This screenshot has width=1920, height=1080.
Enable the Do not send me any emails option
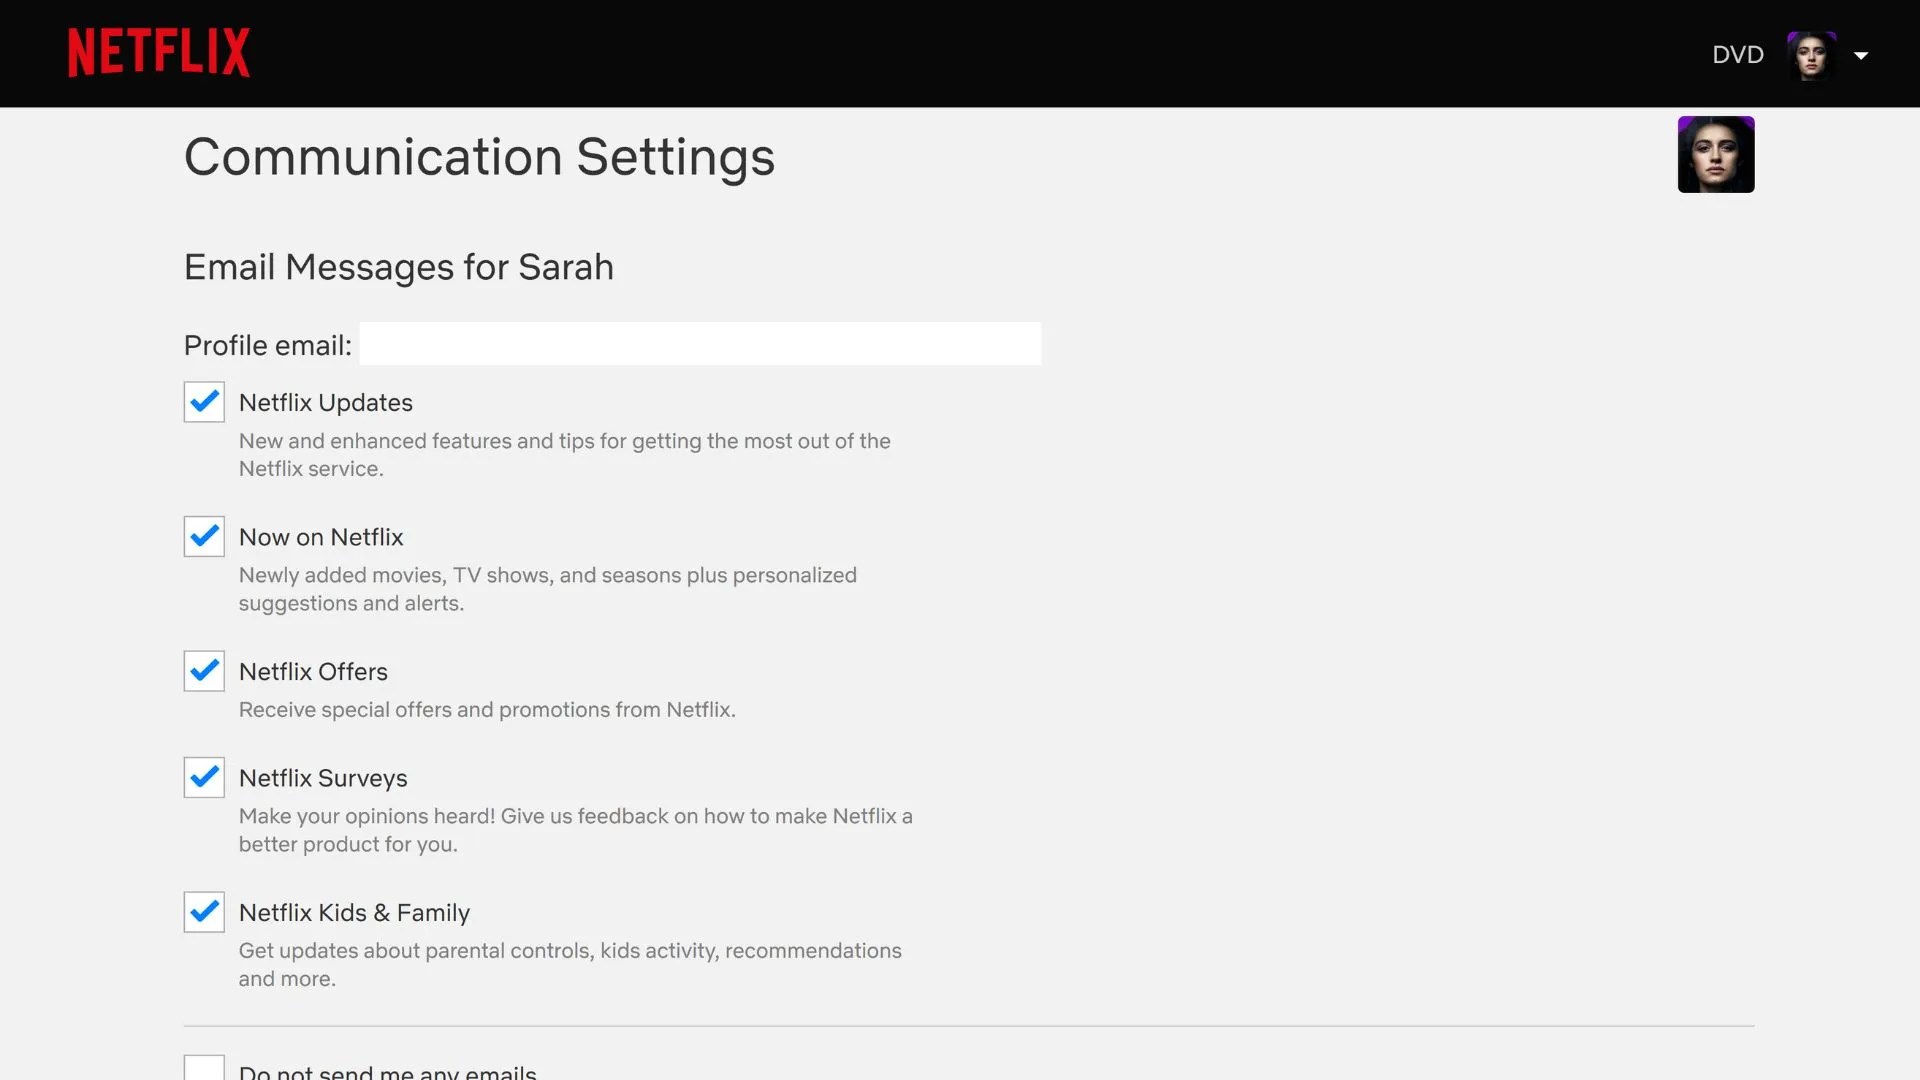(203, 1068)
